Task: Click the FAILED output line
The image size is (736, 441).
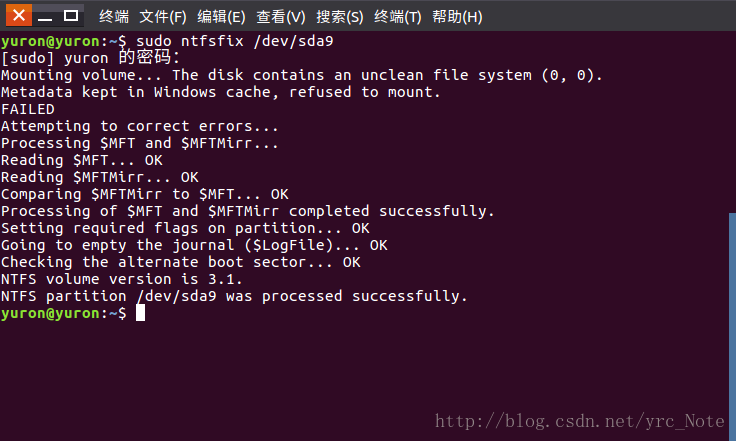Action: pos(28,109)
